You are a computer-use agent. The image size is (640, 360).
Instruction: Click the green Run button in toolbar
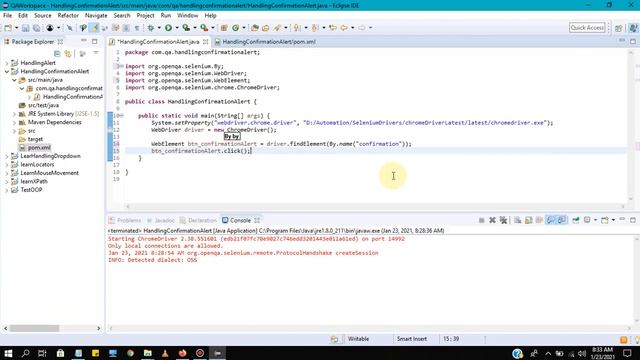pyautogui.click(x=168, y=28)
